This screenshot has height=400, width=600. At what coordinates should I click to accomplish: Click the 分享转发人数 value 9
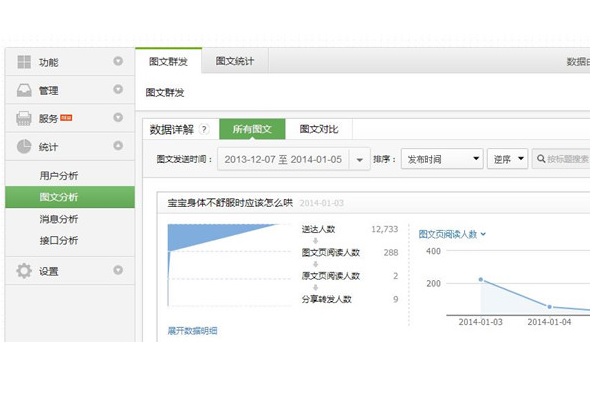[396, 299]
